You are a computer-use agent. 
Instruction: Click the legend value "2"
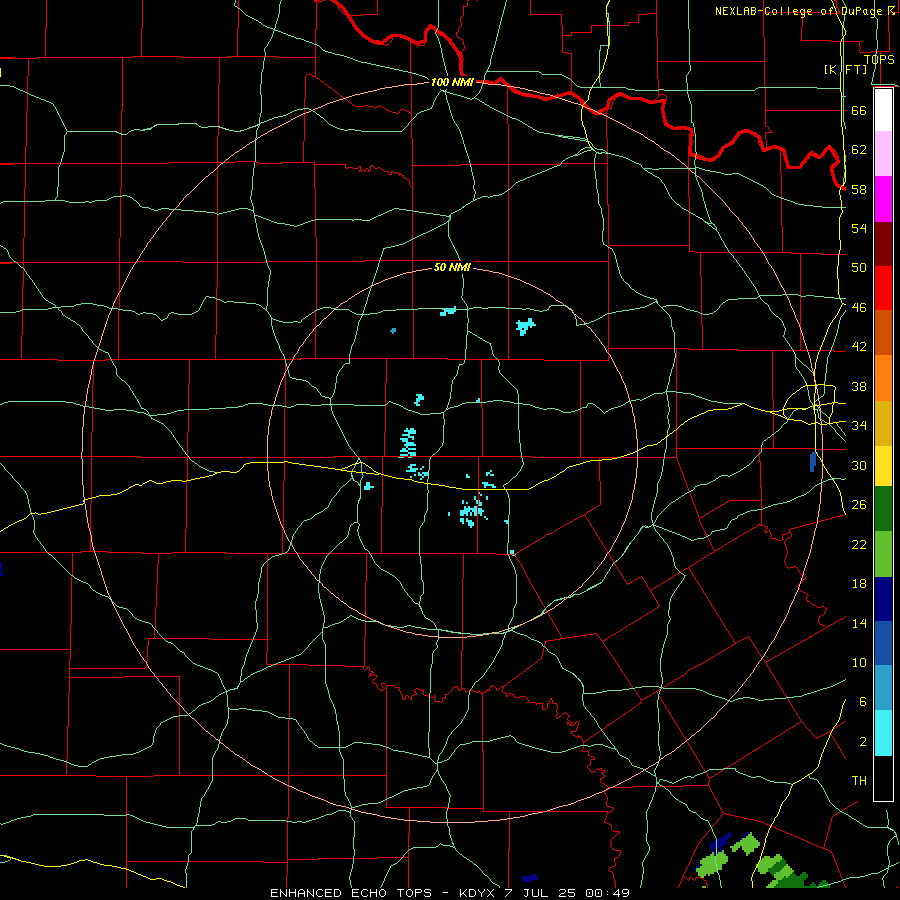click(862, 741)
